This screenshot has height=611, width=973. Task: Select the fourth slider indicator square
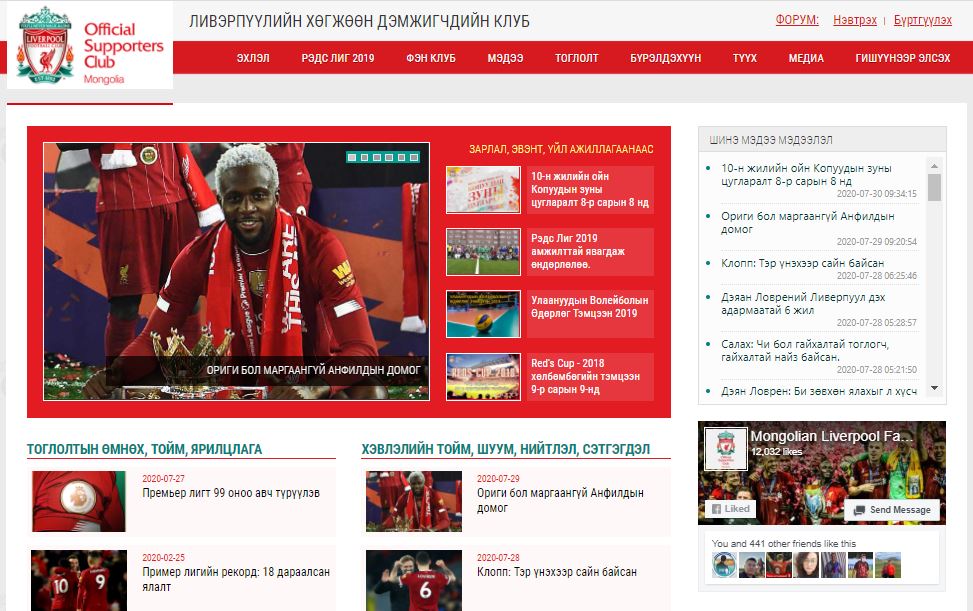click(x=389, y=158)
